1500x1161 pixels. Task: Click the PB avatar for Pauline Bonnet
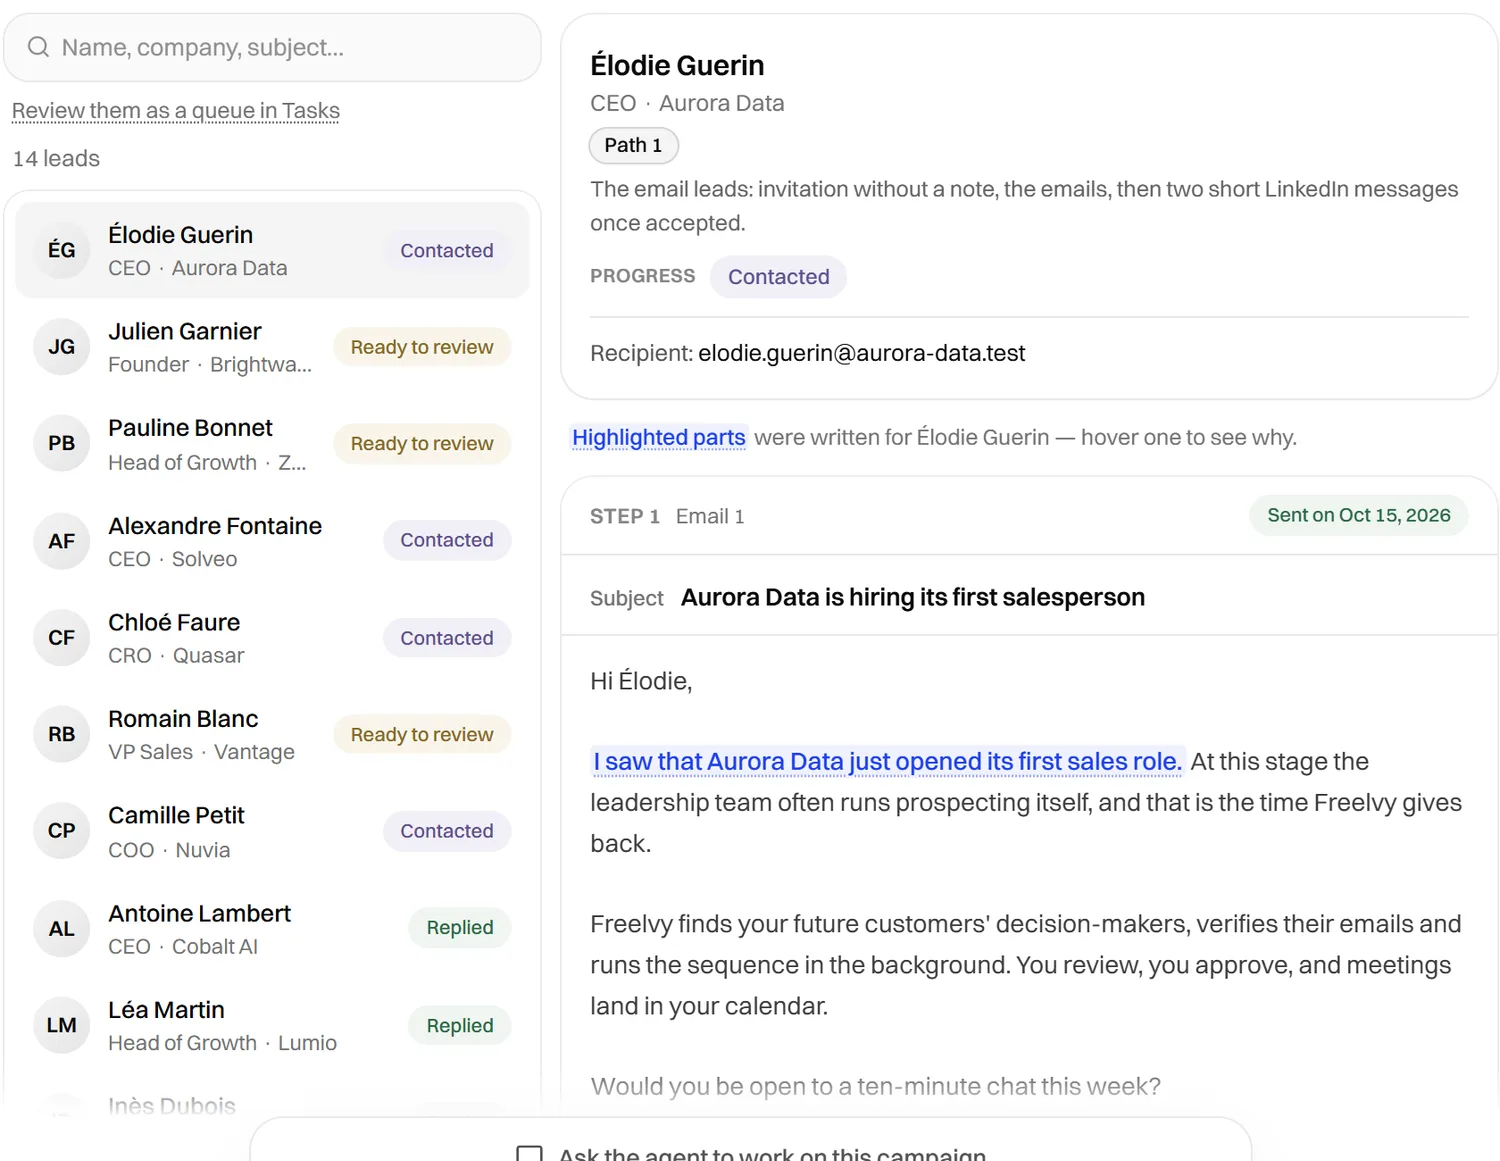[62, 443]
